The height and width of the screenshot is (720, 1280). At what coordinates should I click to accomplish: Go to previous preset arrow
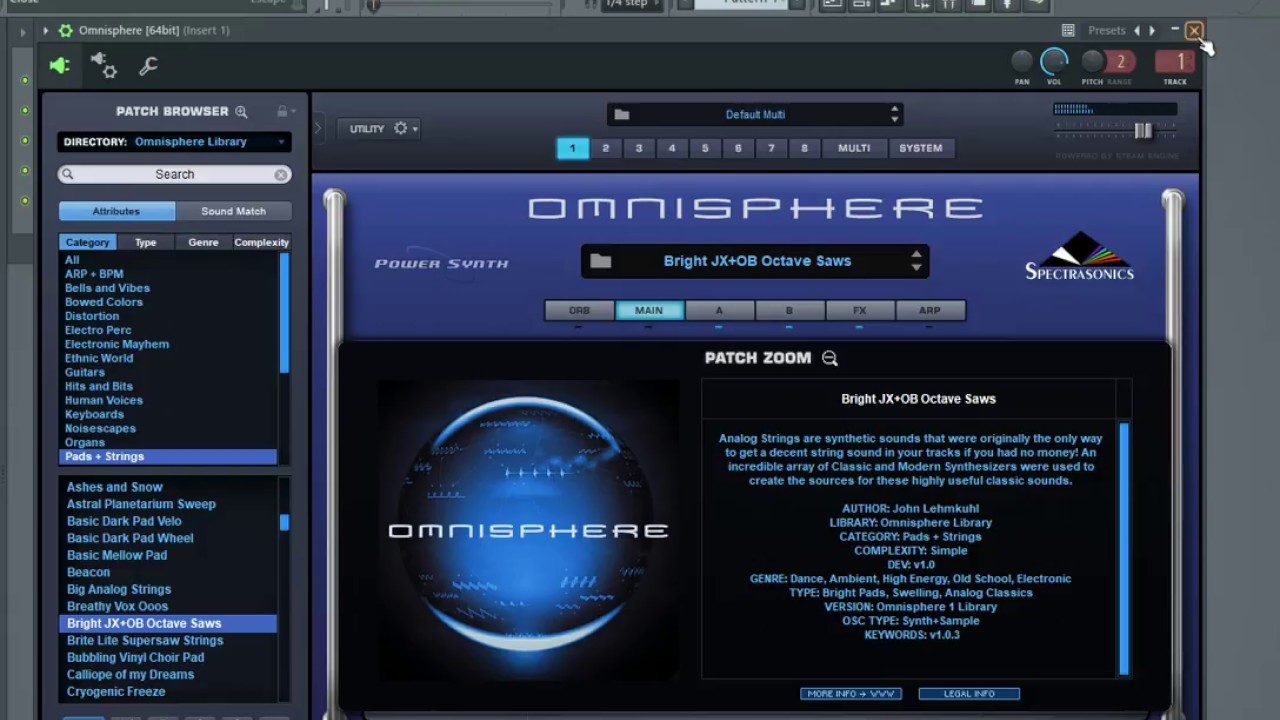[1137, 31]
